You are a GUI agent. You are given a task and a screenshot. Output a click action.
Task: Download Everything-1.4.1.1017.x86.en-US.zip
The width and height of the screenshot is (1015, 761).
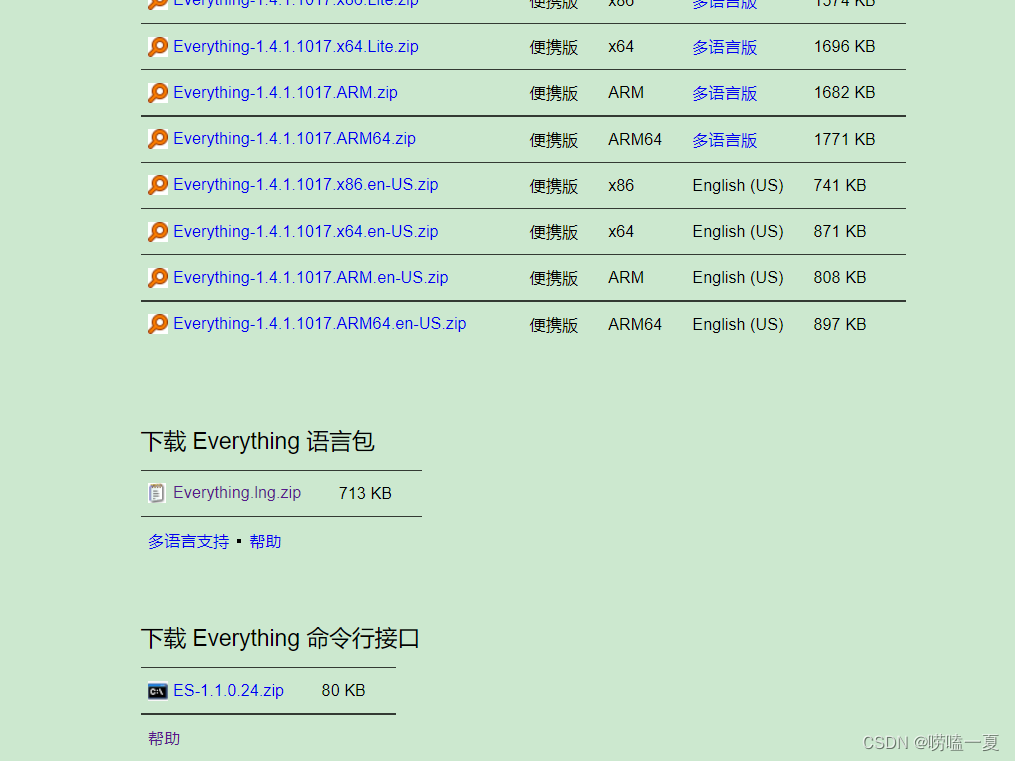pyautogui.click(x=306, y=185)
